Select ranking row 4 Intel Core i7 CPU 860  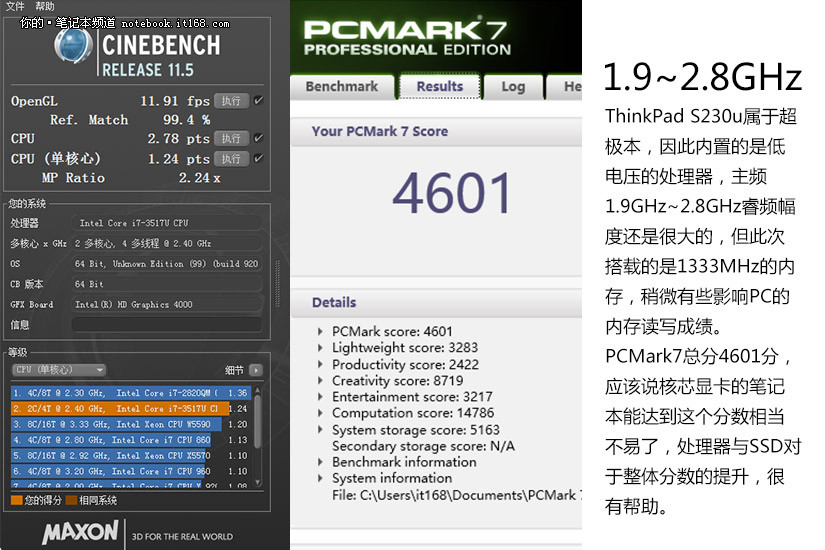(130, 440)
